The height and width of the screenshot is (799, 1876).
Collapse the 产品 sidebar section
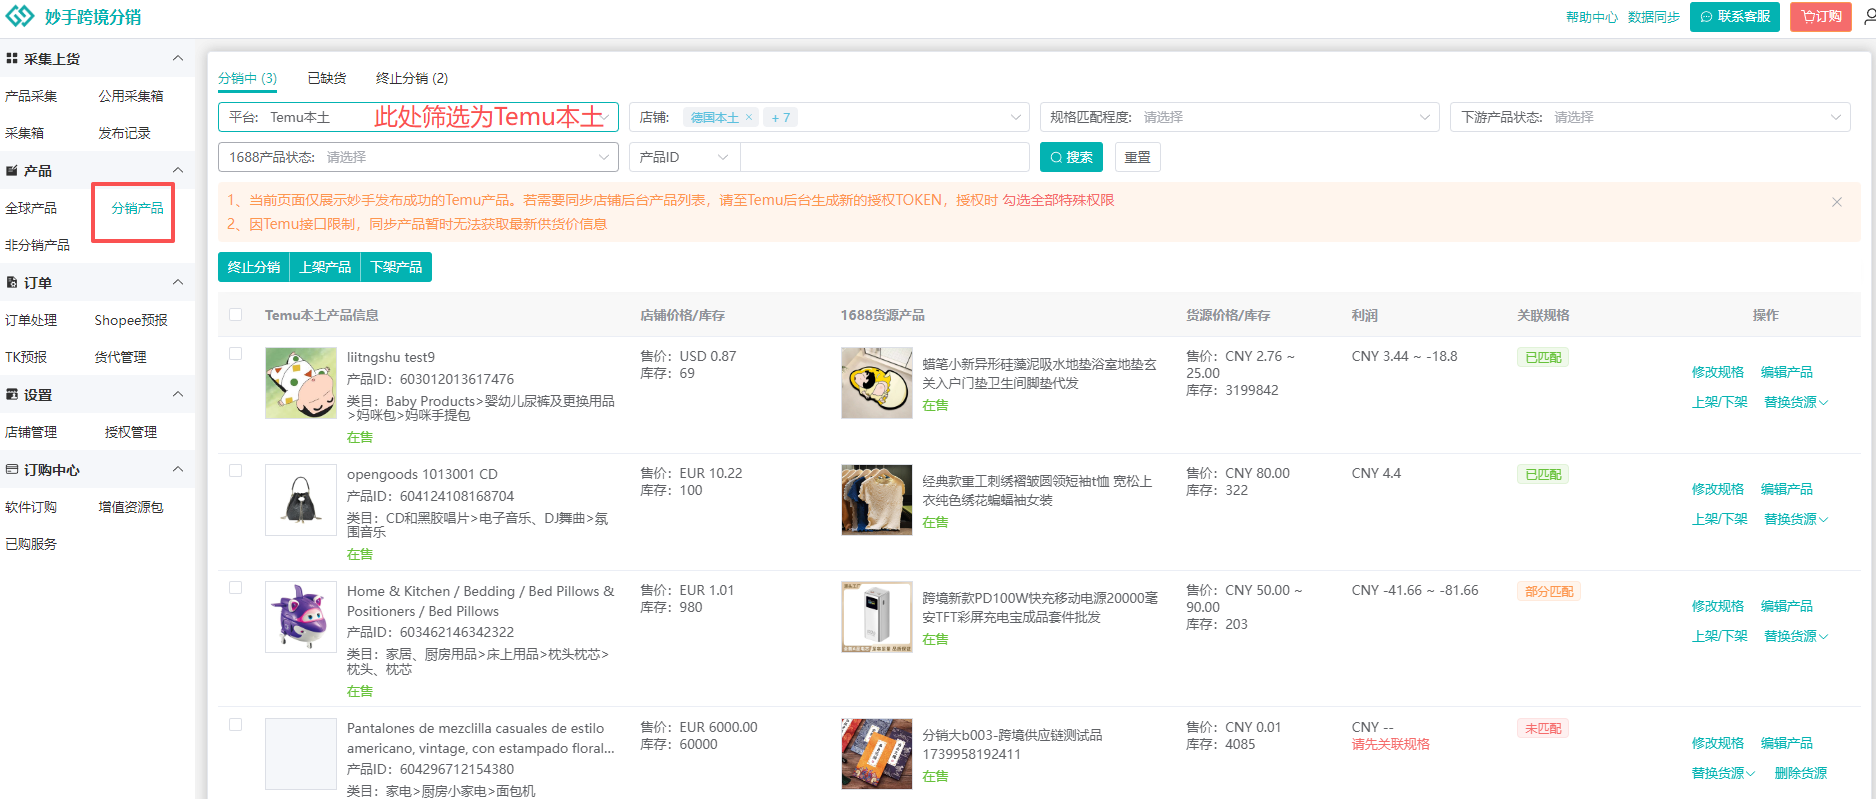(178, 170)
